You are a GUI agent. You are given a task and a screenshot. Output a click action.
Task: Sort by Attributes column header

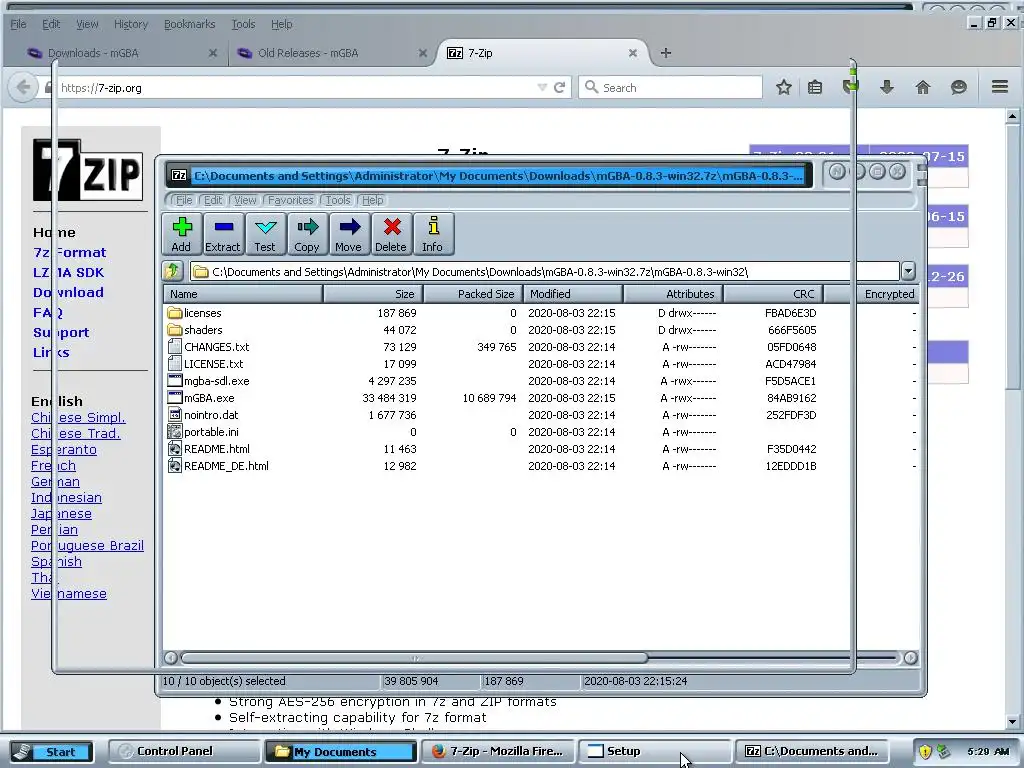(x=673, y=294)
